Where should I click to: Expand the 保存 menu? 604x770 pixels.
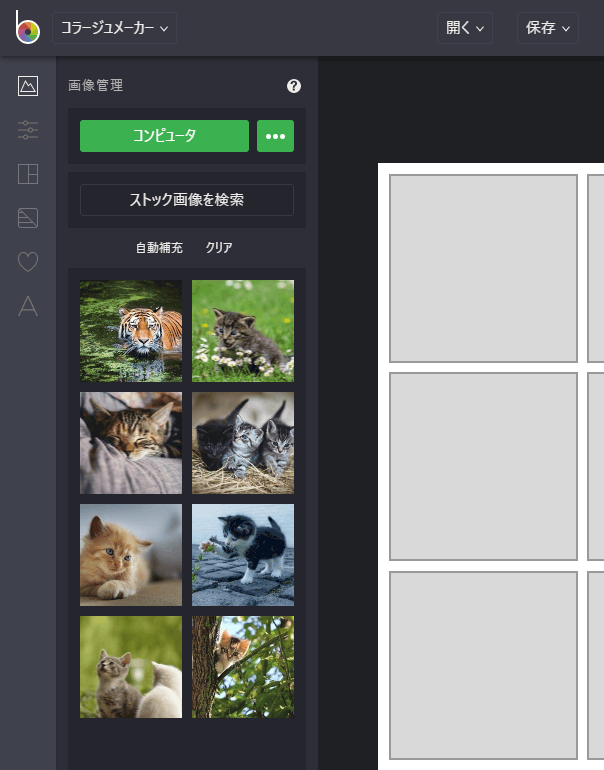pos(548,28)
